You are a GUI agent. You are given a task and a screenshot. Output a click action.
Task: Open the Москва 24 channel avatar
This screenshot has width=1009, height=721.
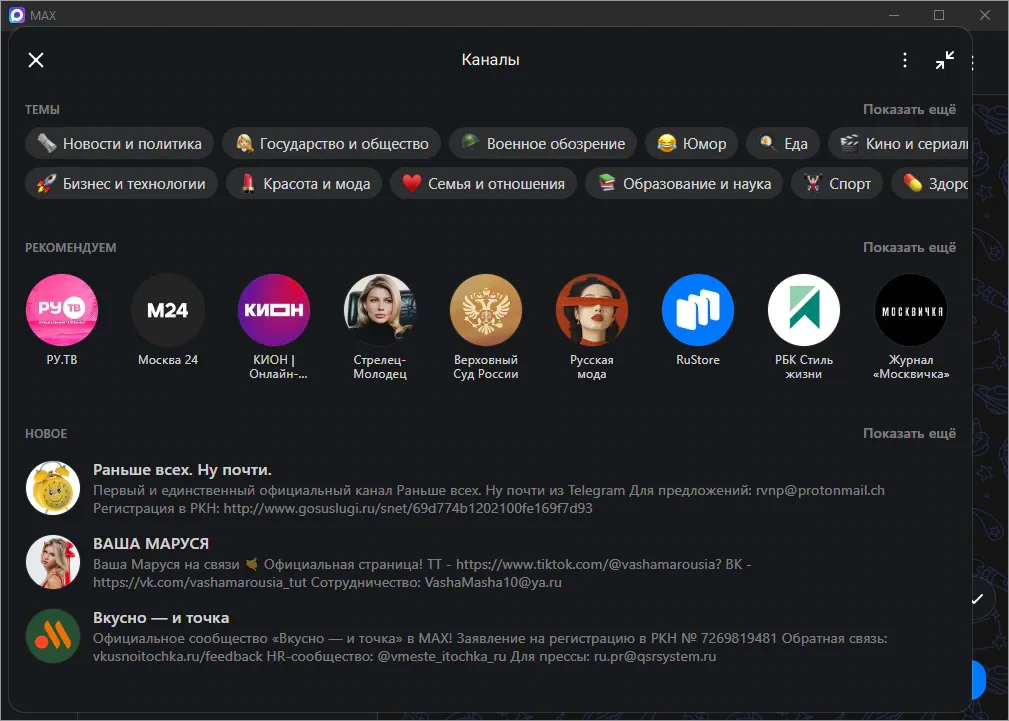[x=168, y=310]
